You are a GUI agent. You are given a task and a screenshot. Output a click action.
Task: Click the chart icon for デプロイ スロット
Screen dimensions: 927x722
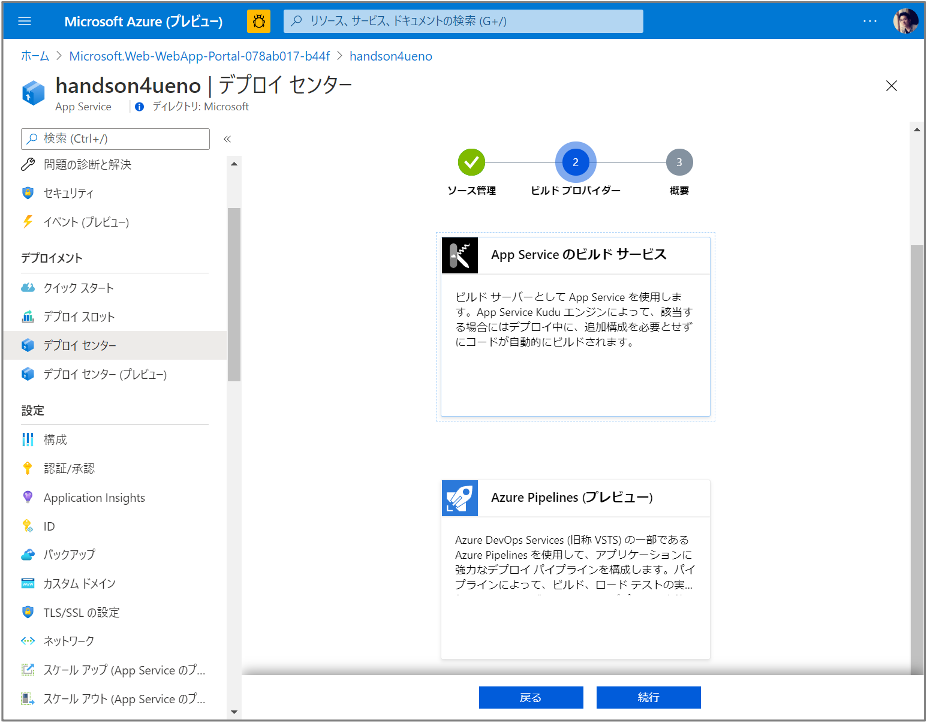point(28,316)
